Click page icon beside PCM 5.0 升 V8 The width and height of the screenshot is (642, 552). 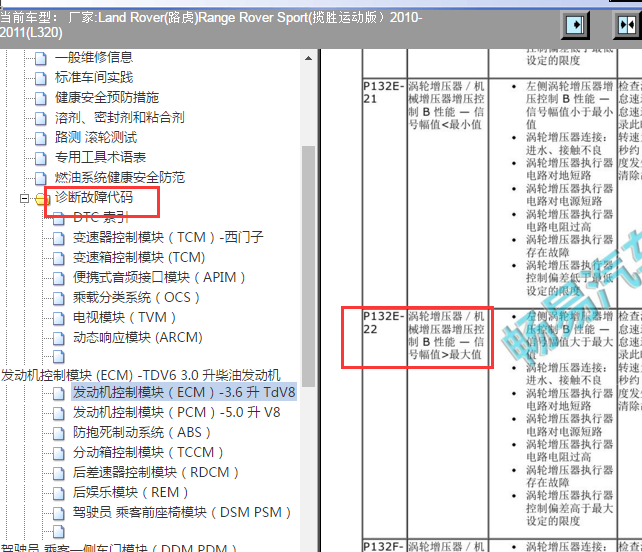pyautogui.click(x=59, y=414)
